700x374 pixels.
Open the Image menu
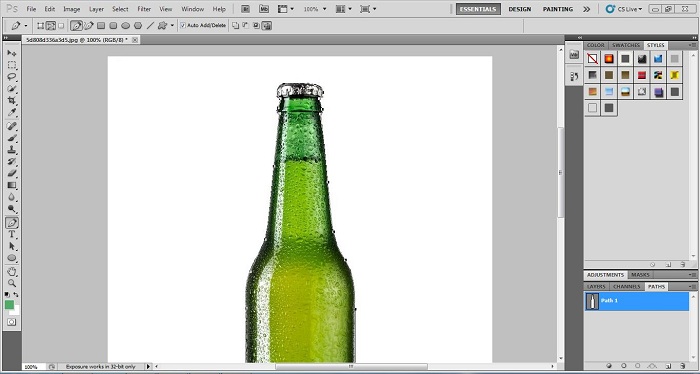71,9
